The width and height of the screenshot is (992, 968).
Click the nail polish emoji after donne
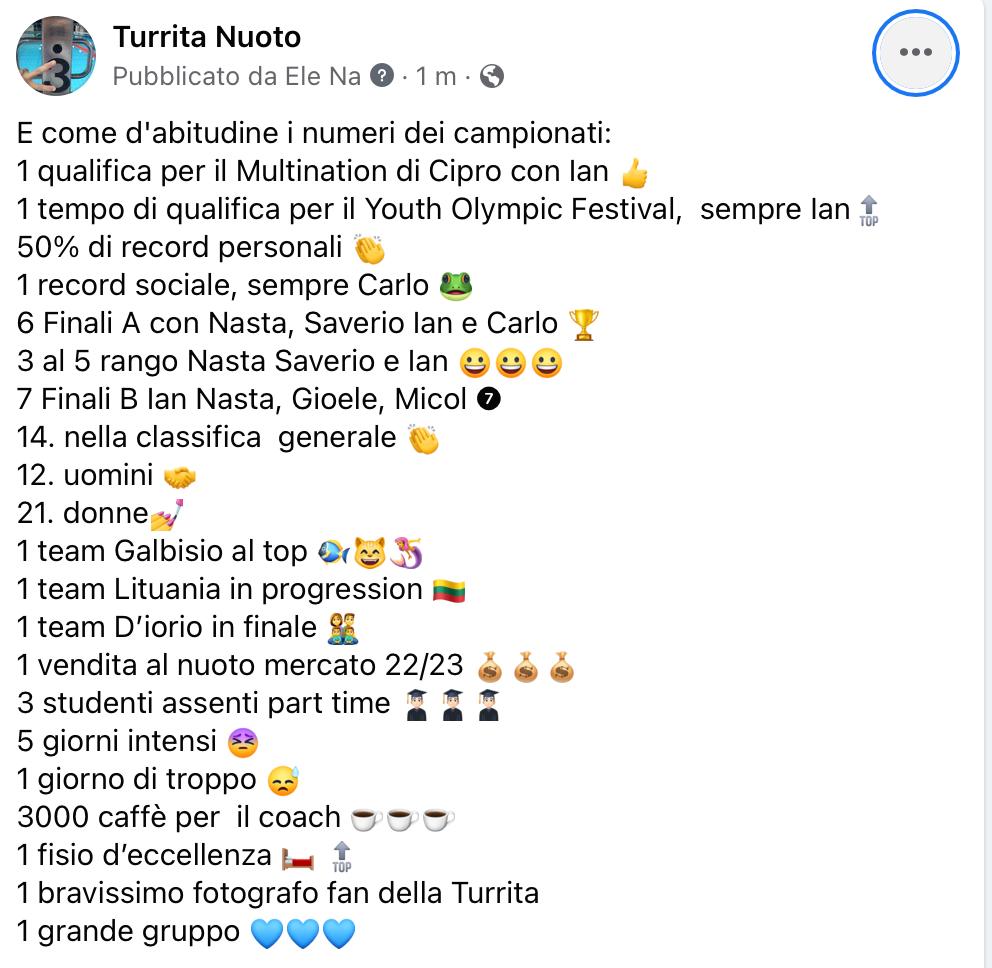click(x=167, y=514)
